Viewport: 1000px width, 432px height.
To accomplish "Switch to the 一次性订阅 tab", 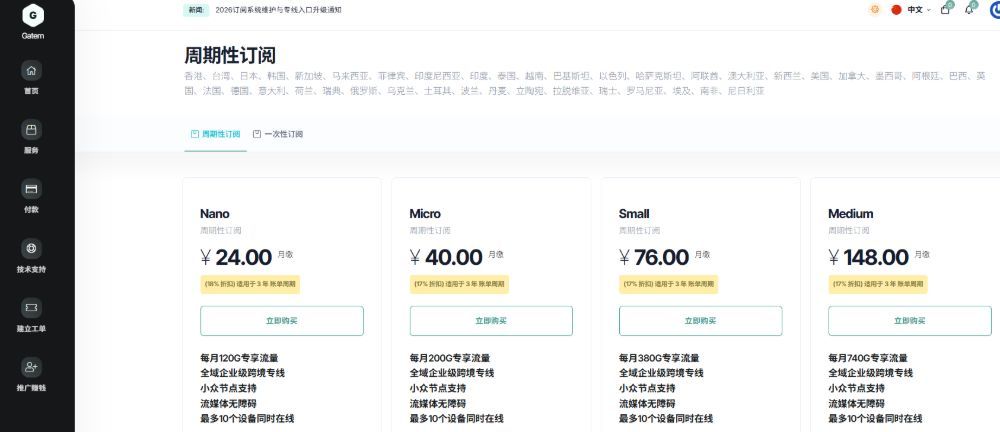I will coord(278,133).
